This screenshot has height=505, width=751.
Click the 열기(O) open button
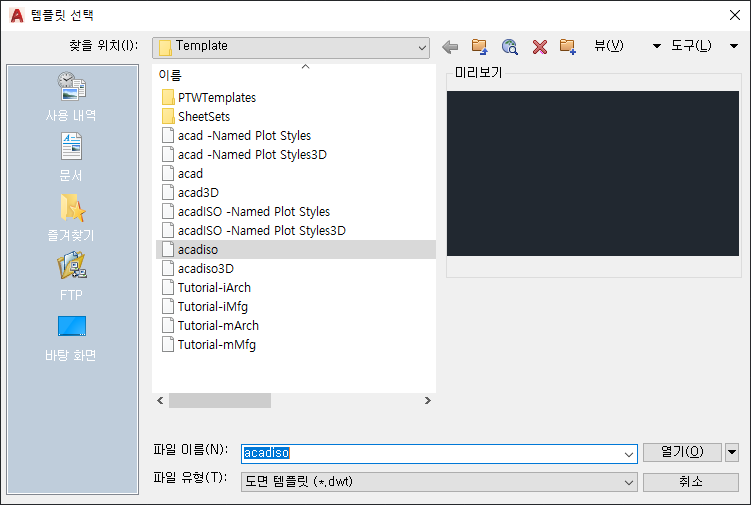tap(682, 452)
